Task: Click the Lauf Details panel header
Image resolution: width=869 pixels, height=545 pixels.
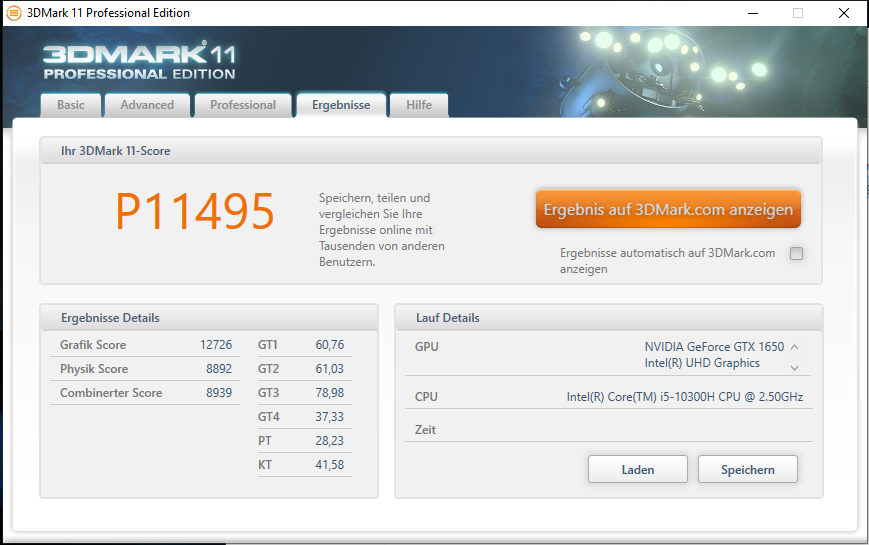Action: point(609,318)
